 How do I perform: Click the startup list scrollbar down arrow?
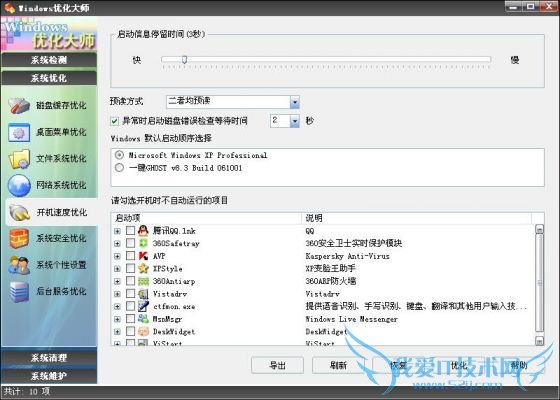tap(539, 341)
